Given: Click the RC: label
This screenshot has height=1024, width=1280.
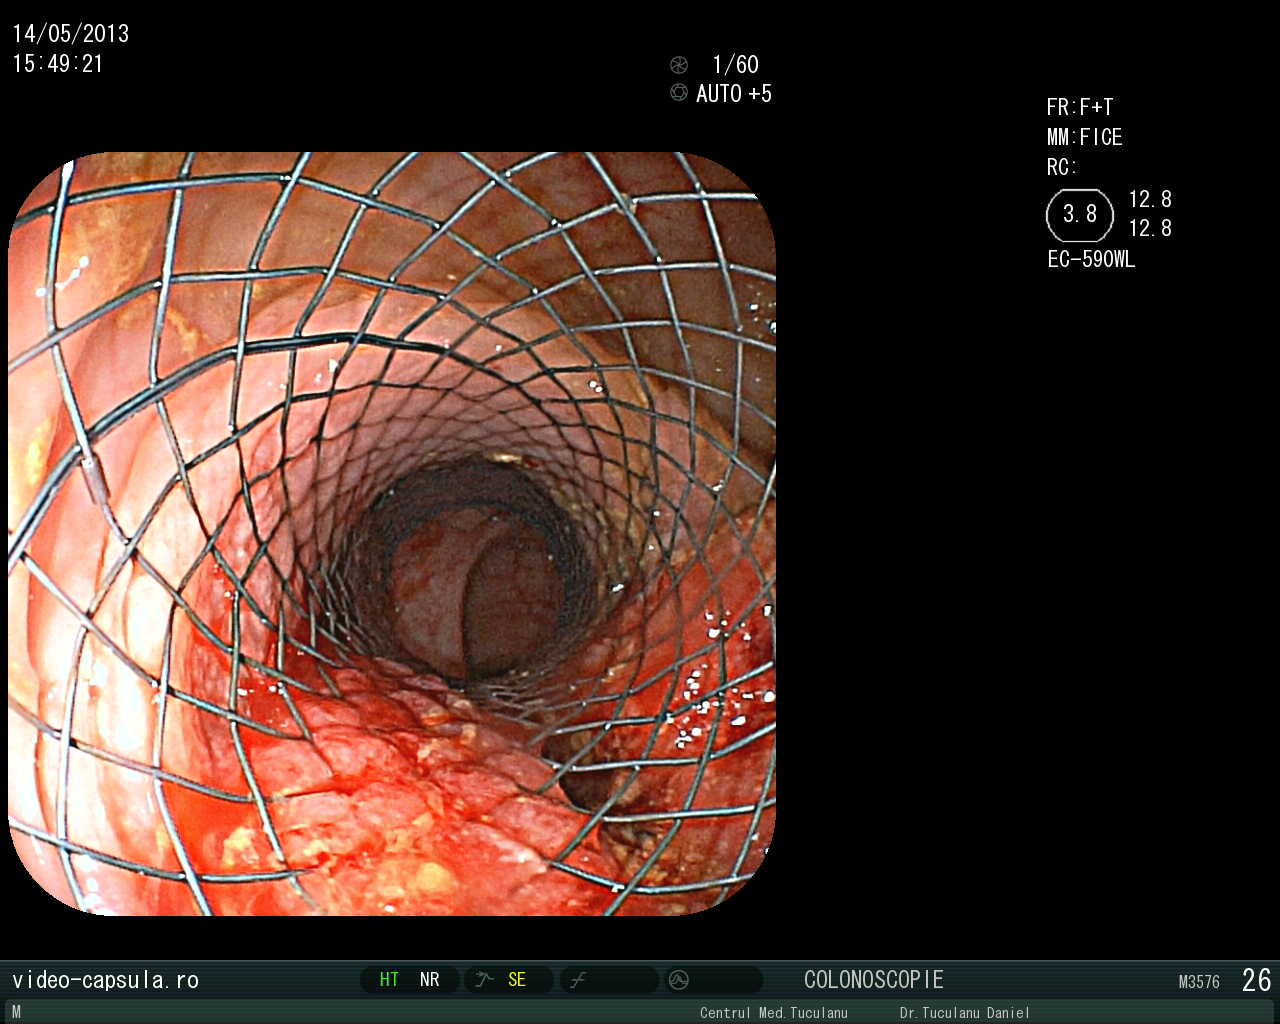Looking at the screenshot, I should pos(1062,167).
